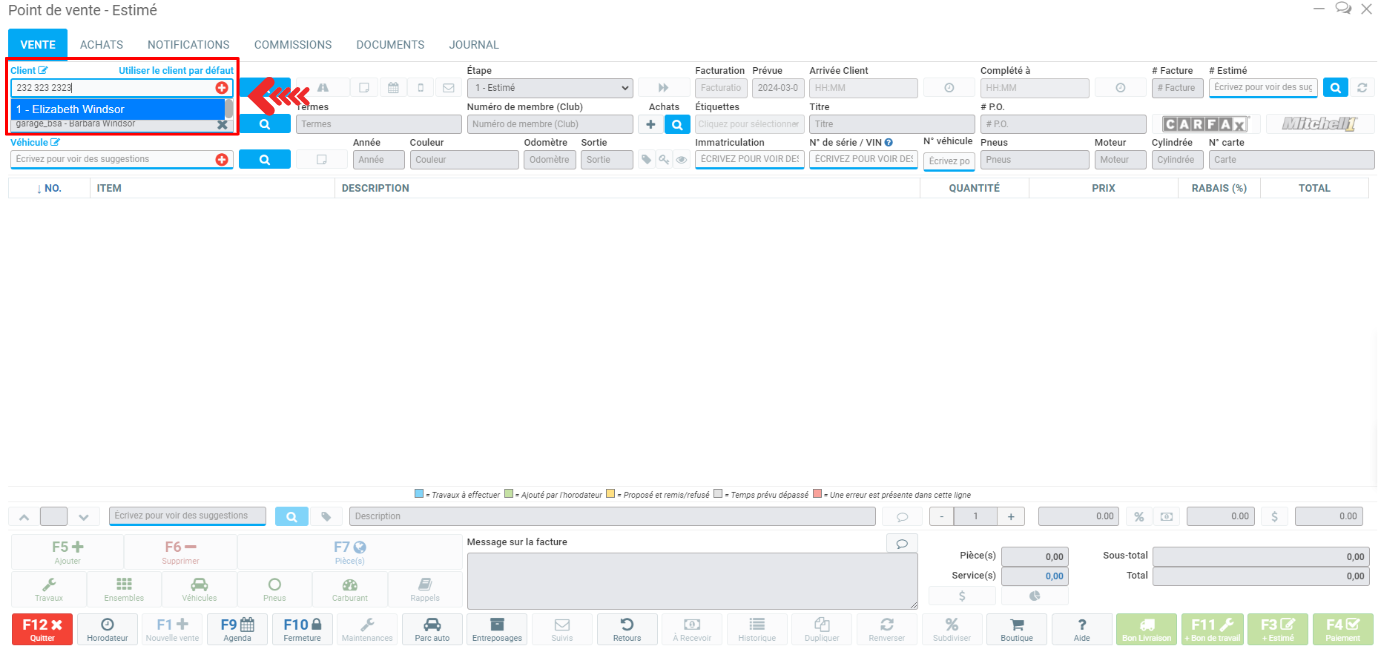Switch to the ACHATS tab

click(101, 45)
